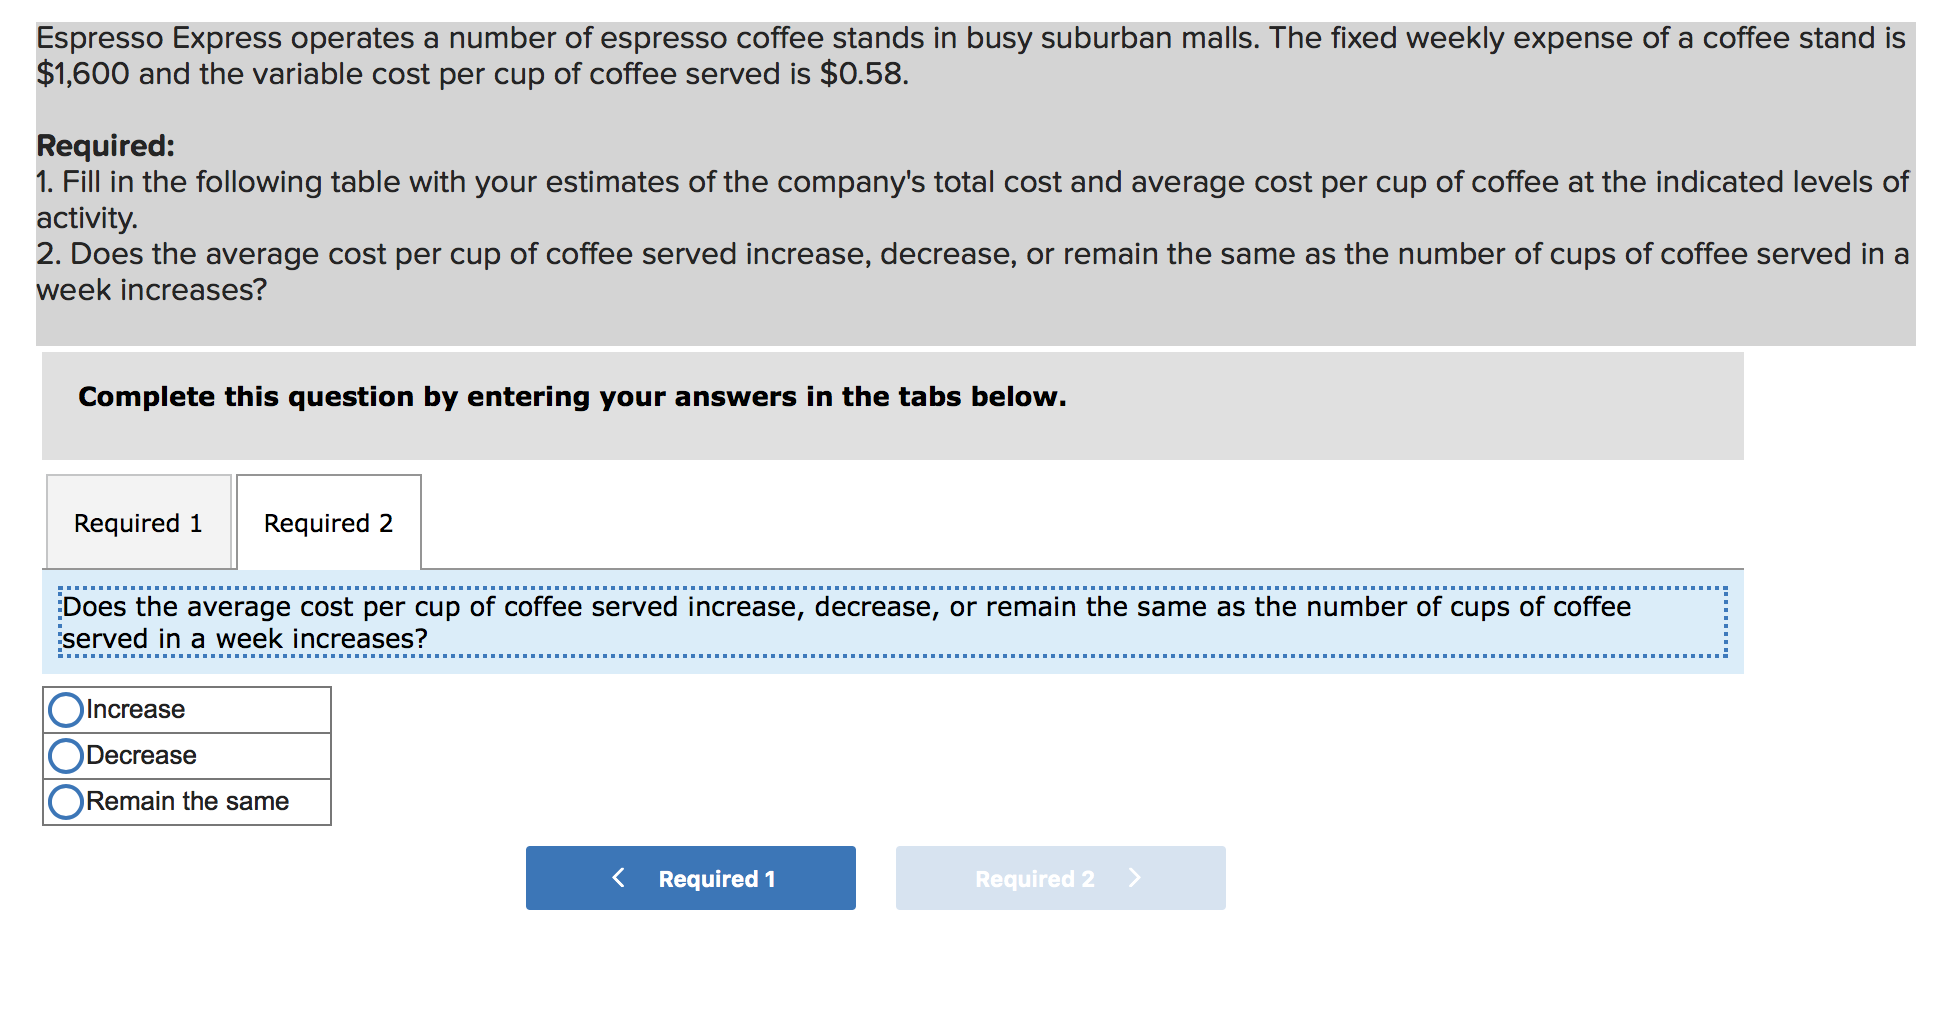Switch to the Required 1 tab
Screen dimensions: 1958x1014
138,522
